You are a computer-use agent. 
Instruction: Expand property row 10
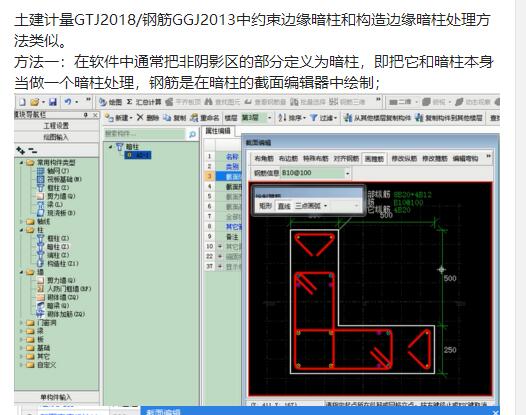pyautogui.click(x=220, y=247)
